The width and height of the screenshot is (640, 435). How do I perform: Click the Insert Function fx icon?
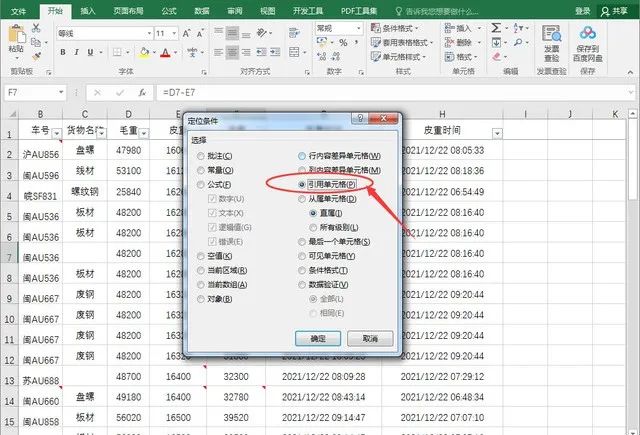coord(142,93)
